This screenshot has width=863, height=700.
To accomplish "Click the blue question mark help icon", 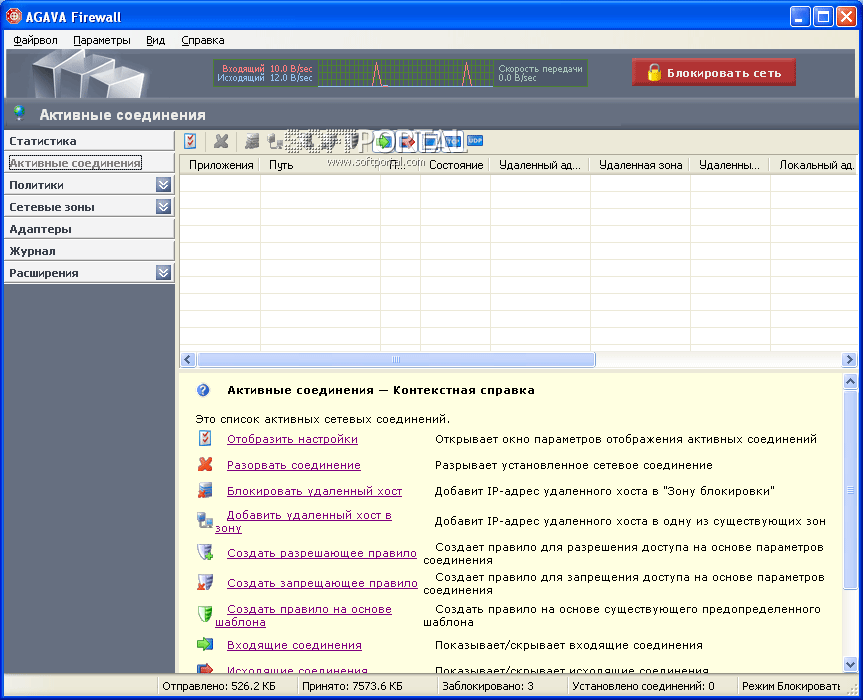I will [x=203, y=390].
